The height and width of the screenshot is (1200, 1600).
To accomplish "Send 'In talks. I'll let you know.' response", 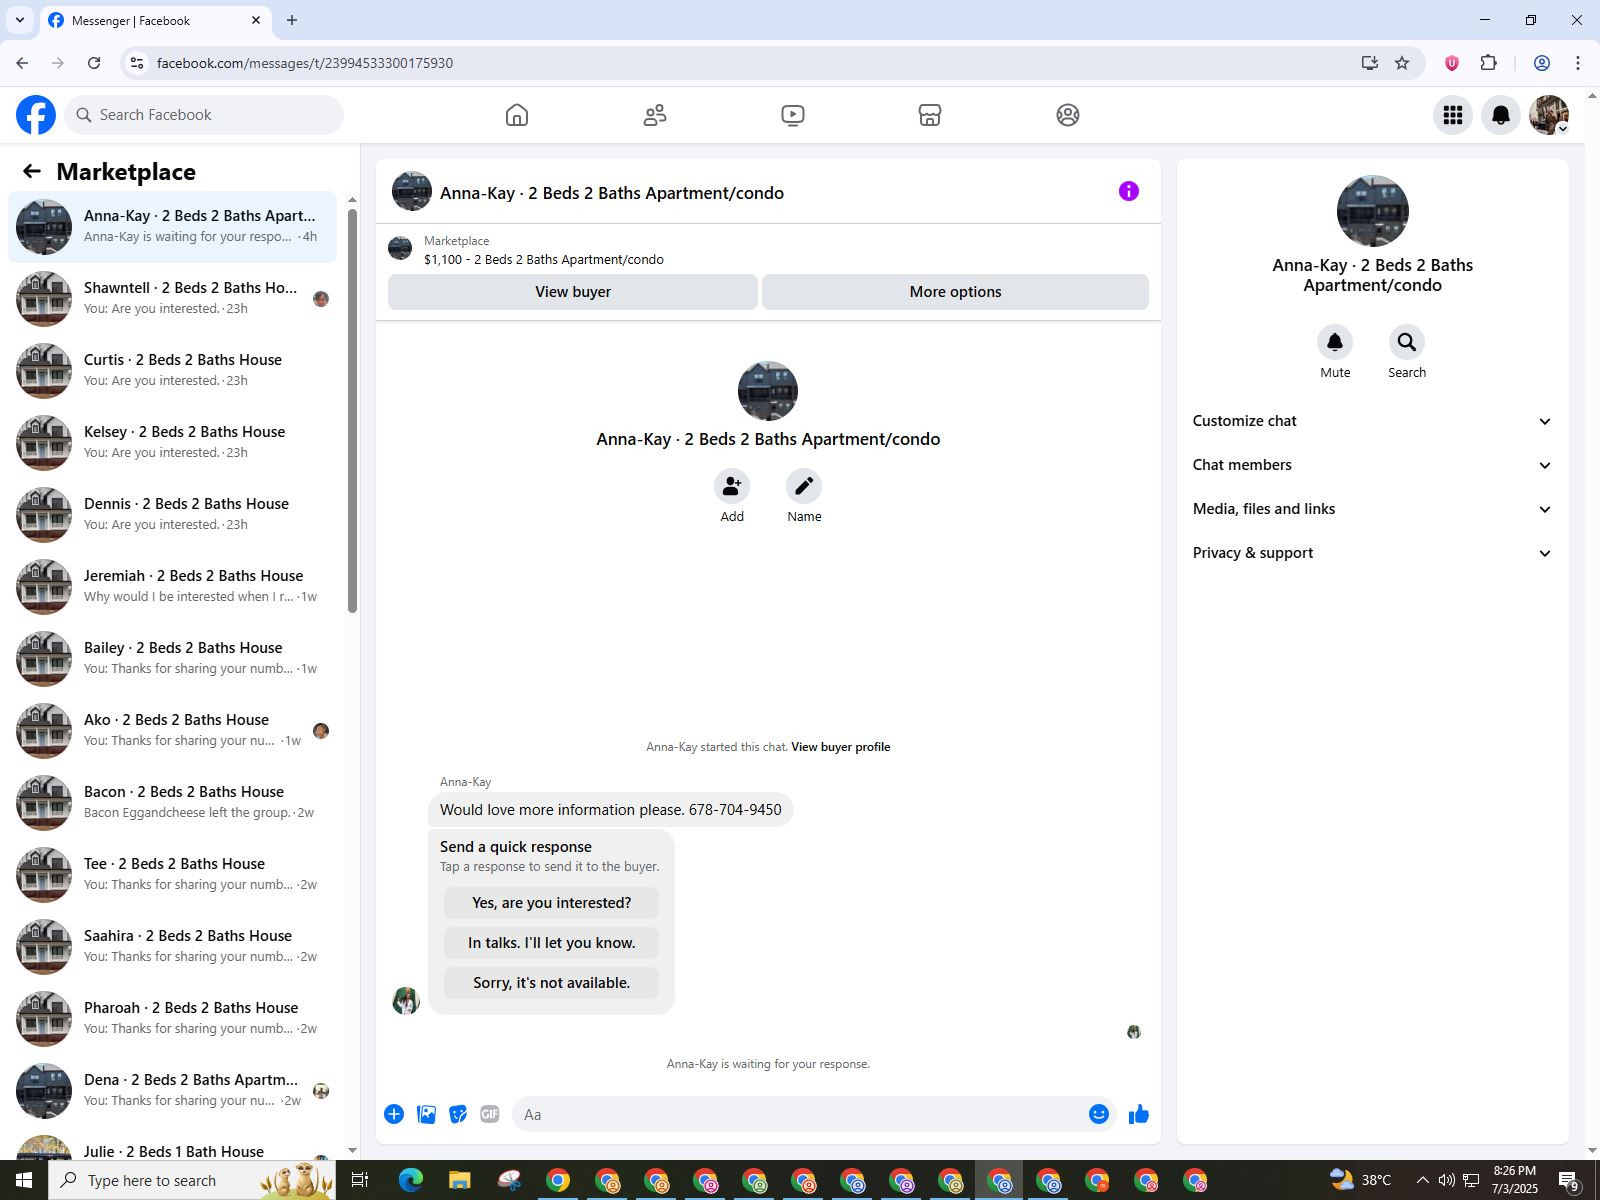I will pos(551,943).
